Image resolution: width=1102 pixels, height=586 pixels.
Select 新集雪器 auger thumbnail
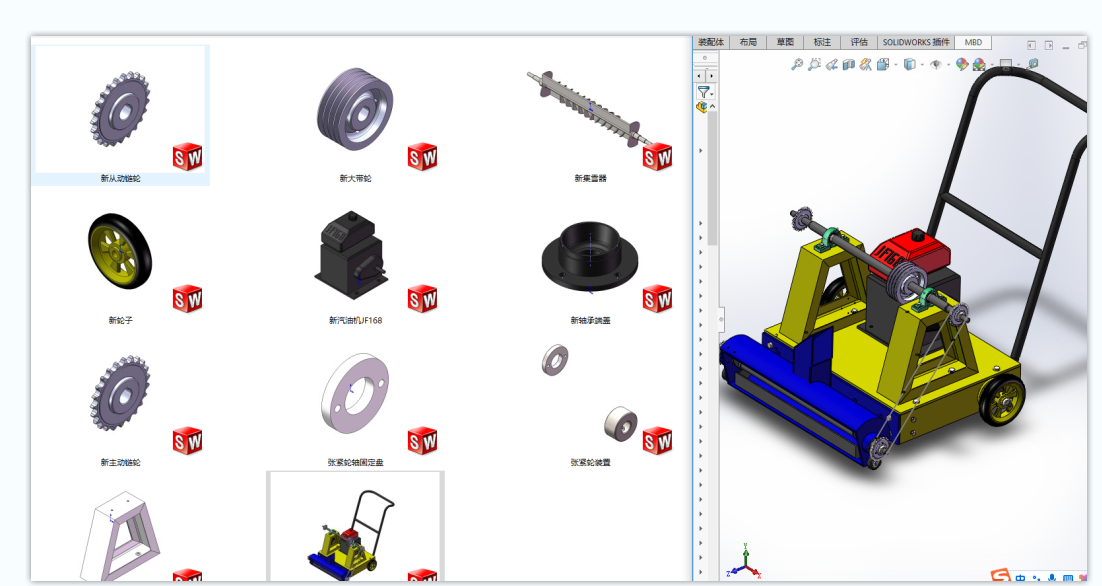(x=590, y=109)
